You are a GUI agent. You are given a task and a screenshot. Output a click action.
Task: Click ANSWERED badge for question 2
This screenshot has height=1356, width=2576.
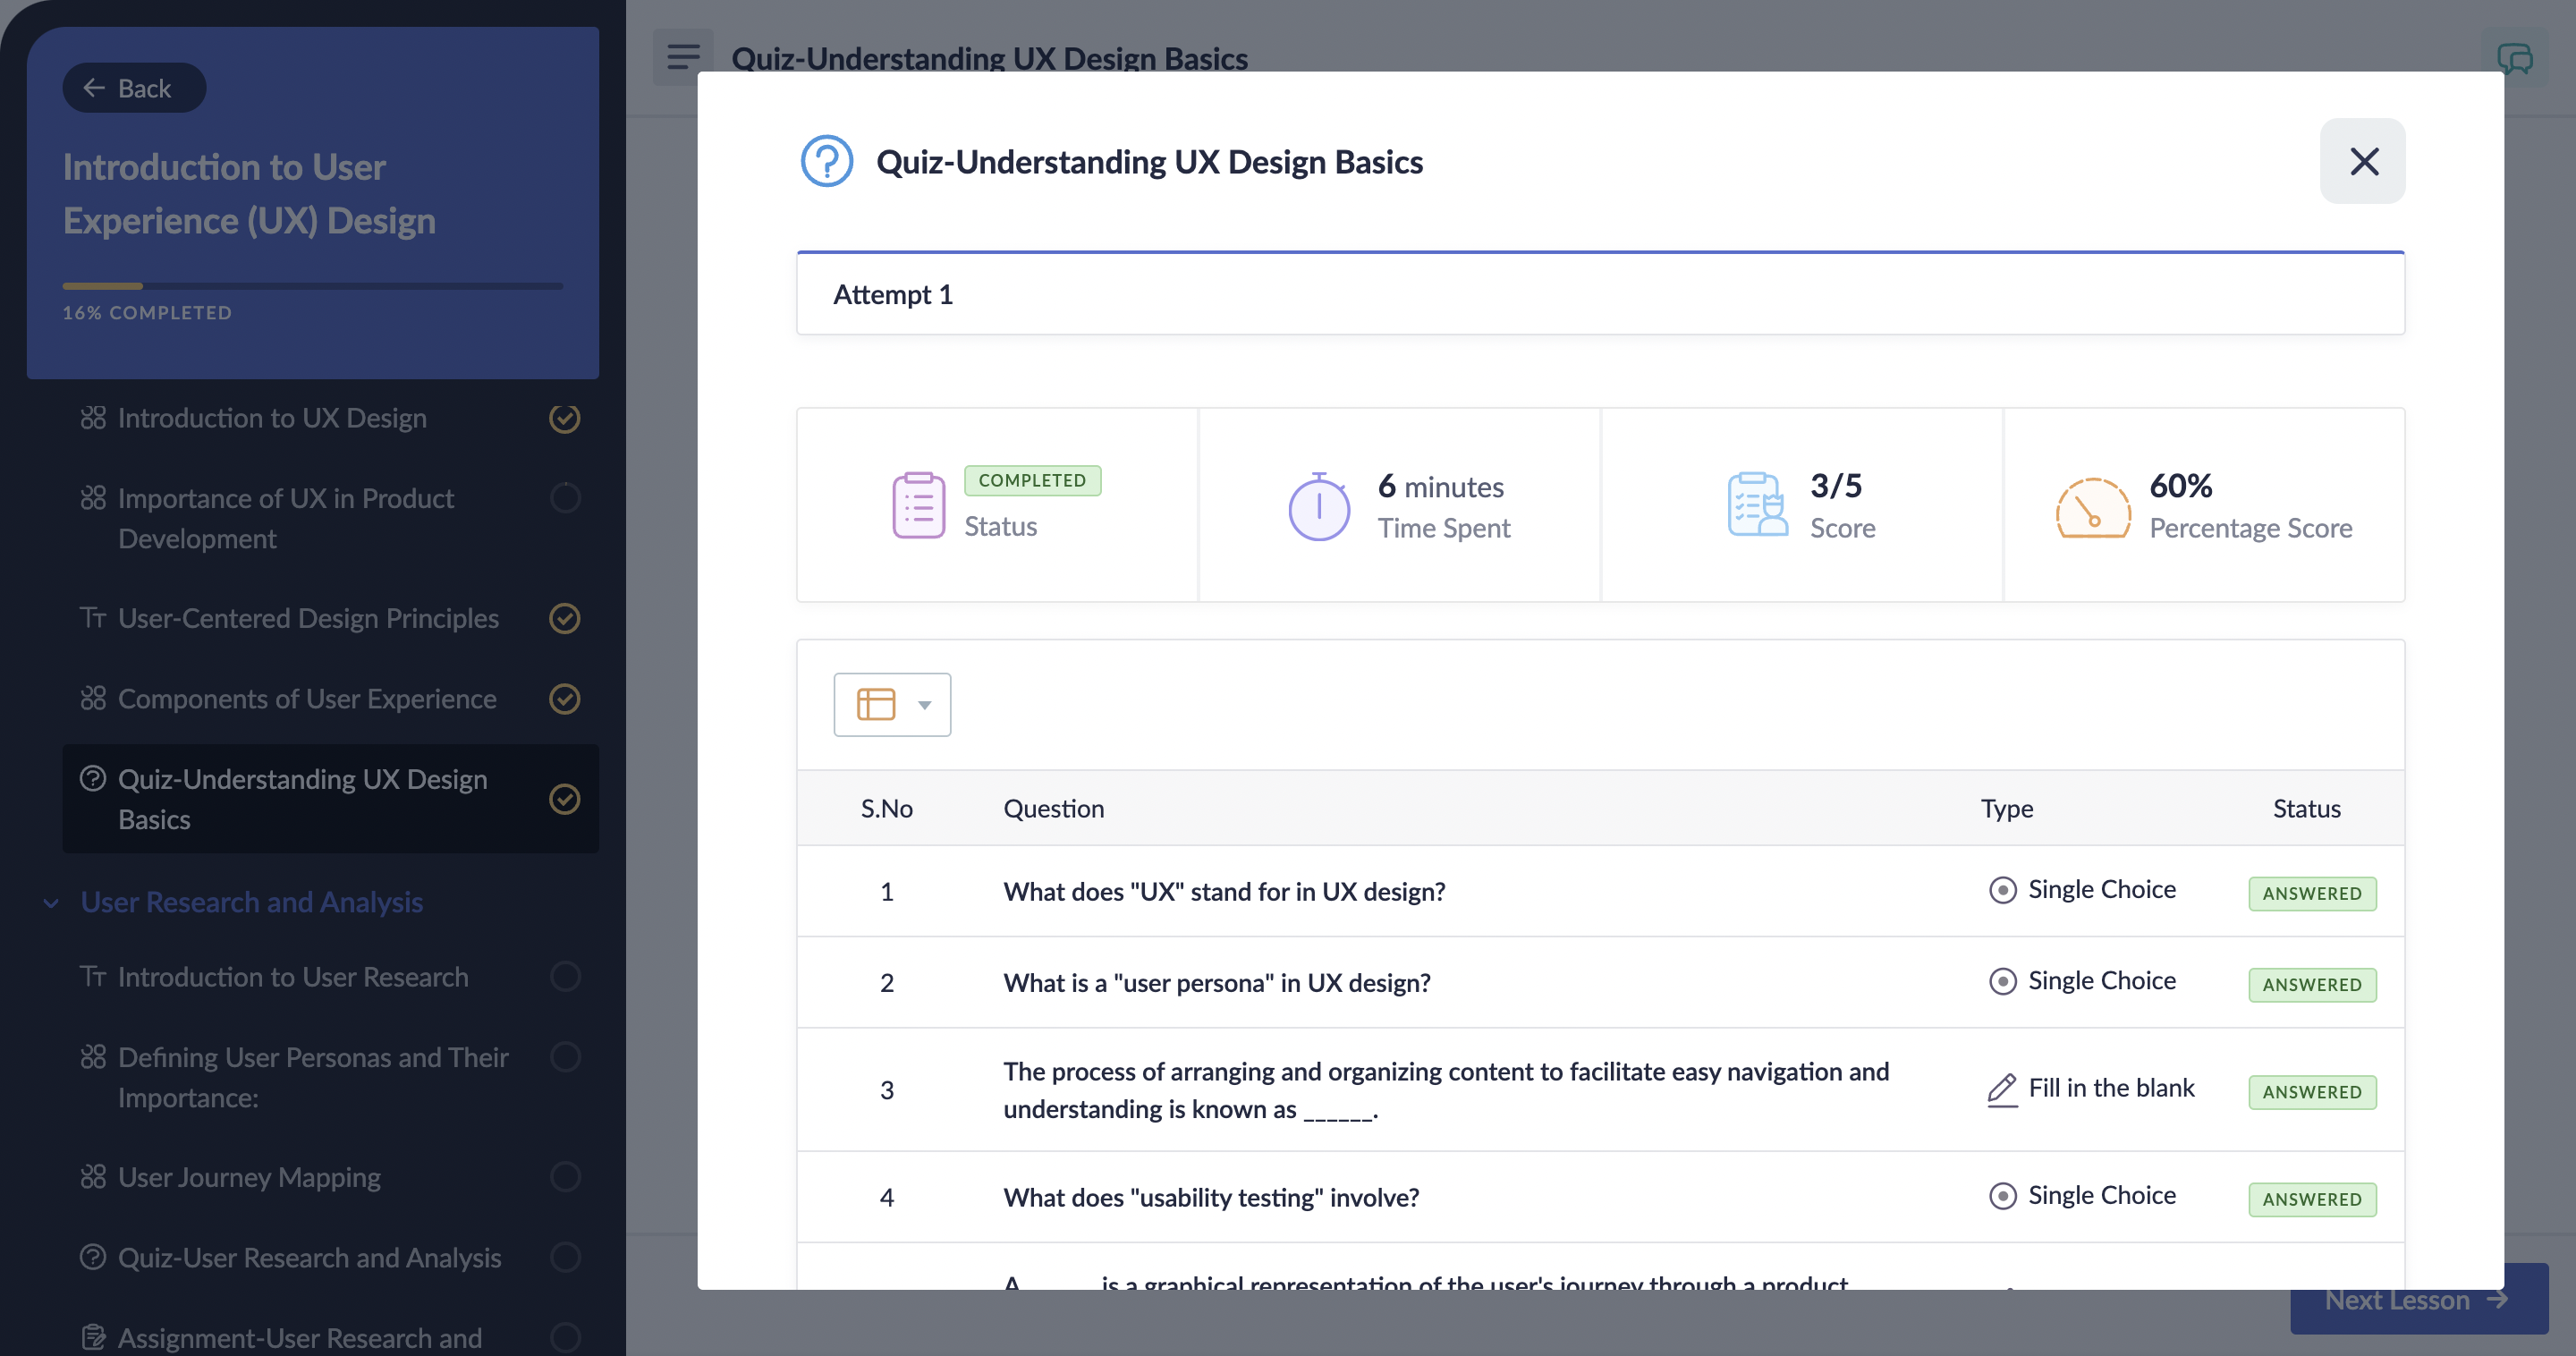(2312, 984)
